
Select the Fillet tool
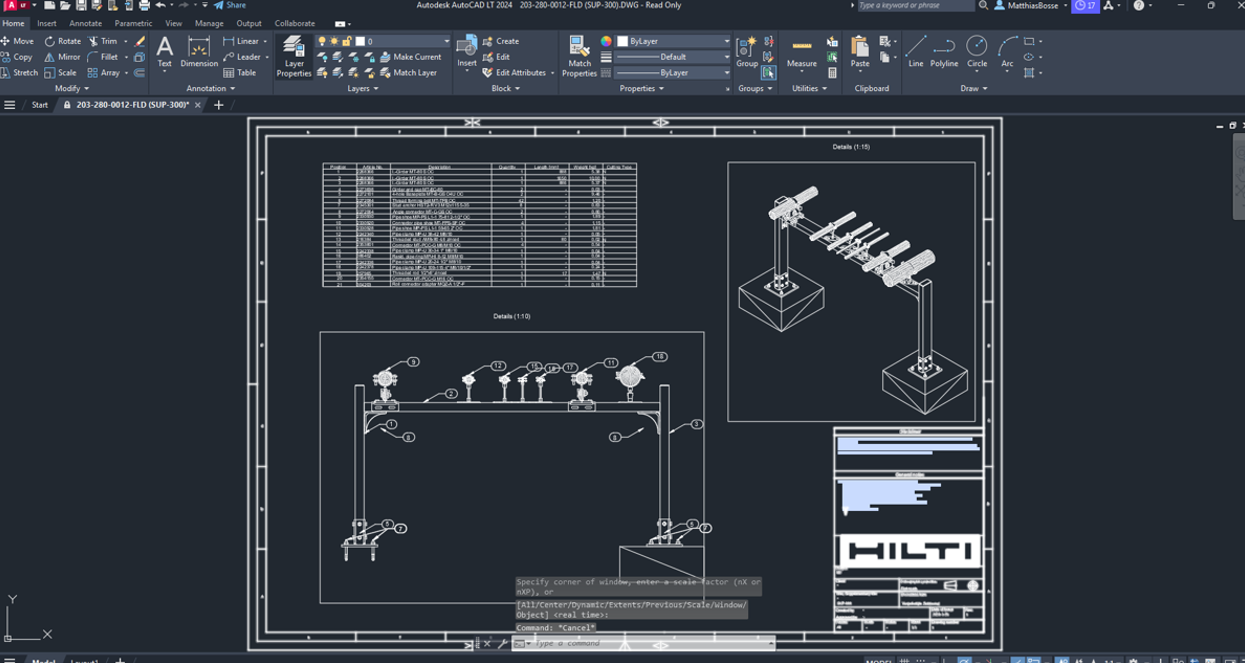pyautogui.click(x=103, y=57)
